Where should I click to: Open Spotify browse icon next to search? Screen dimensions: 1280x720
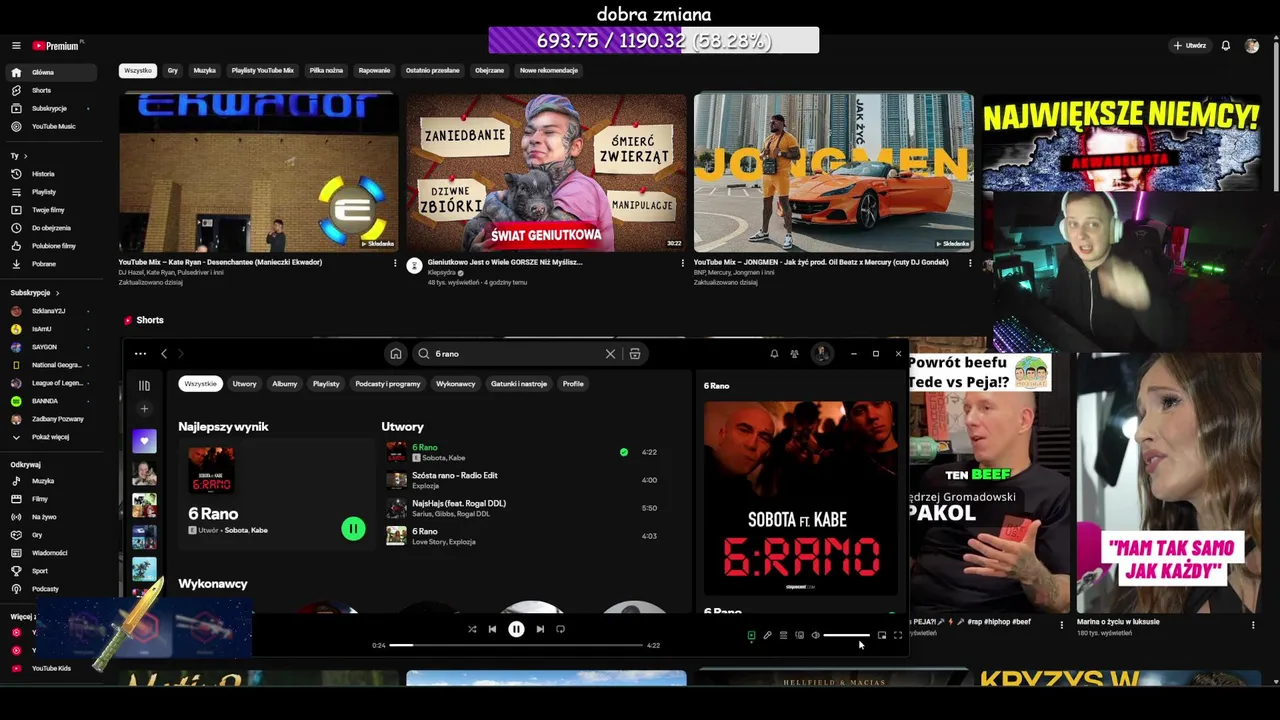click(635, 354)
